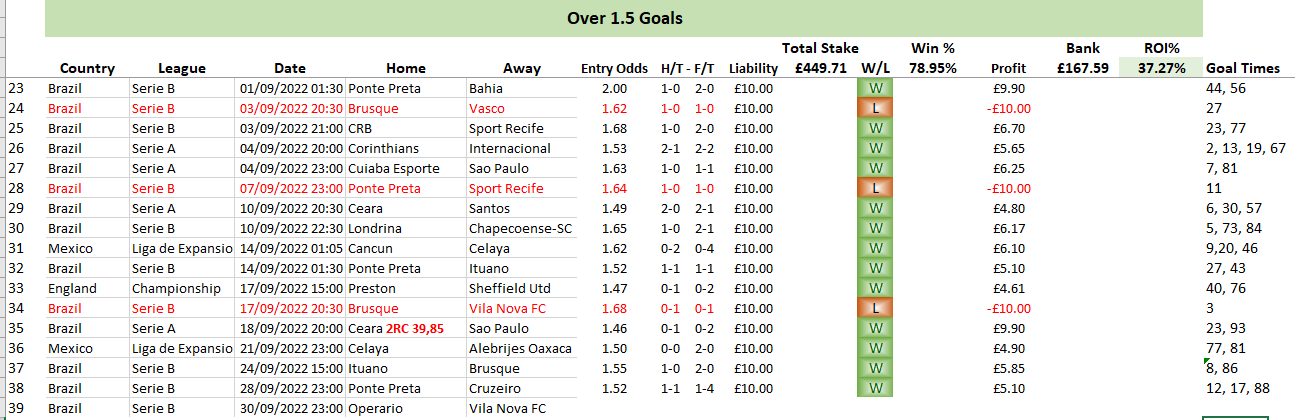Image resolution: width=1295 pixels, height=420 pixels.
Task: Click the W badge for Corinthians vs Internacional
Action: (876, 148)
